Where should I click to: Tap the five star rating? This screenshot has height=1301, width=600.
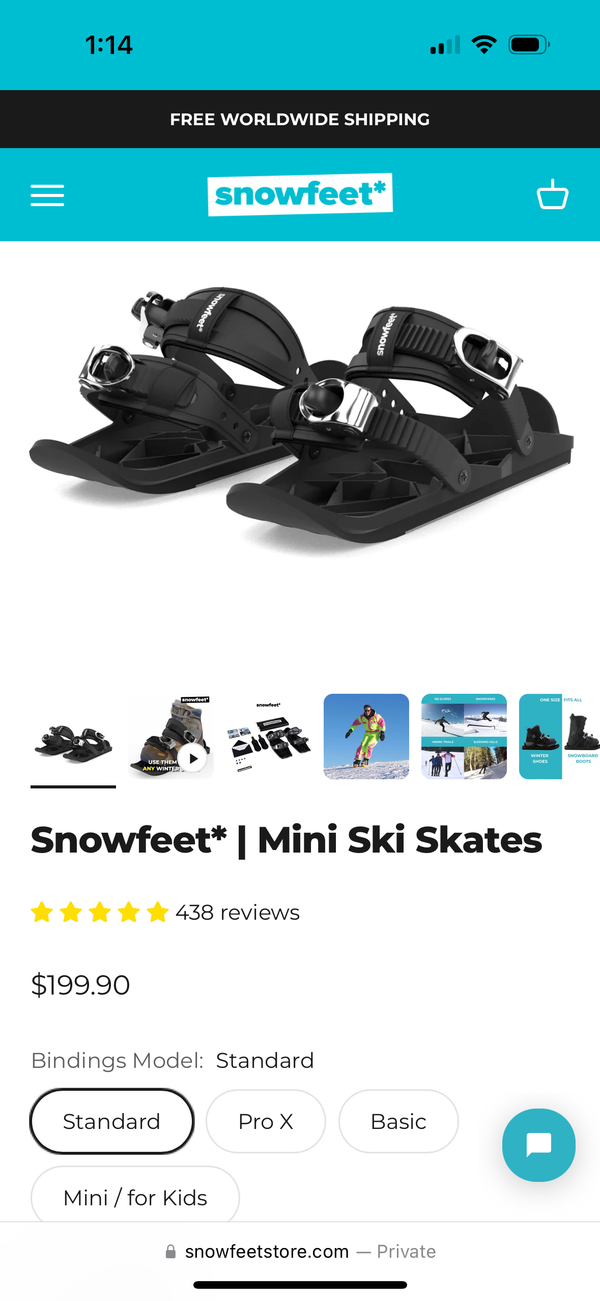point(100,912)
